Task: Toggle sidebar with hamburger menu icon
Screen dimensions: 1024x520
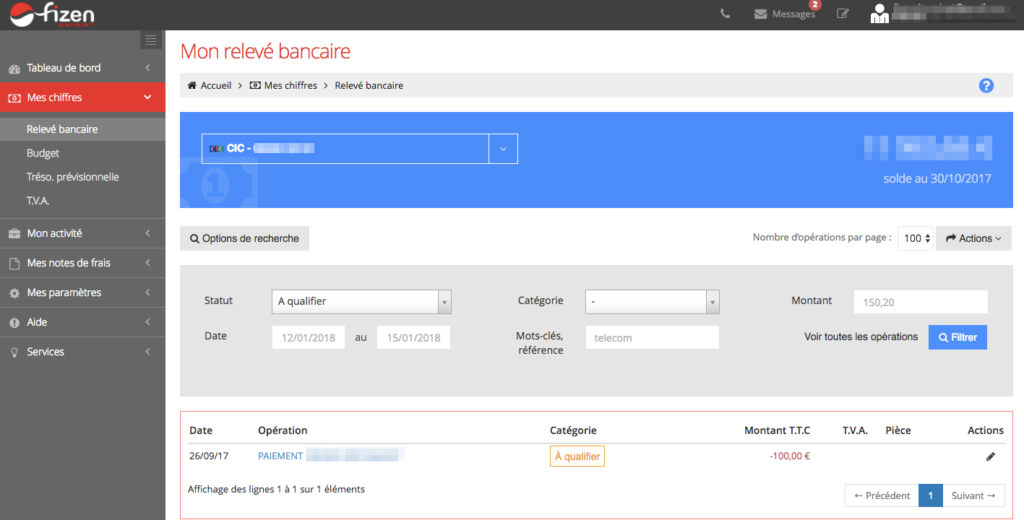Action: (151, 40)
